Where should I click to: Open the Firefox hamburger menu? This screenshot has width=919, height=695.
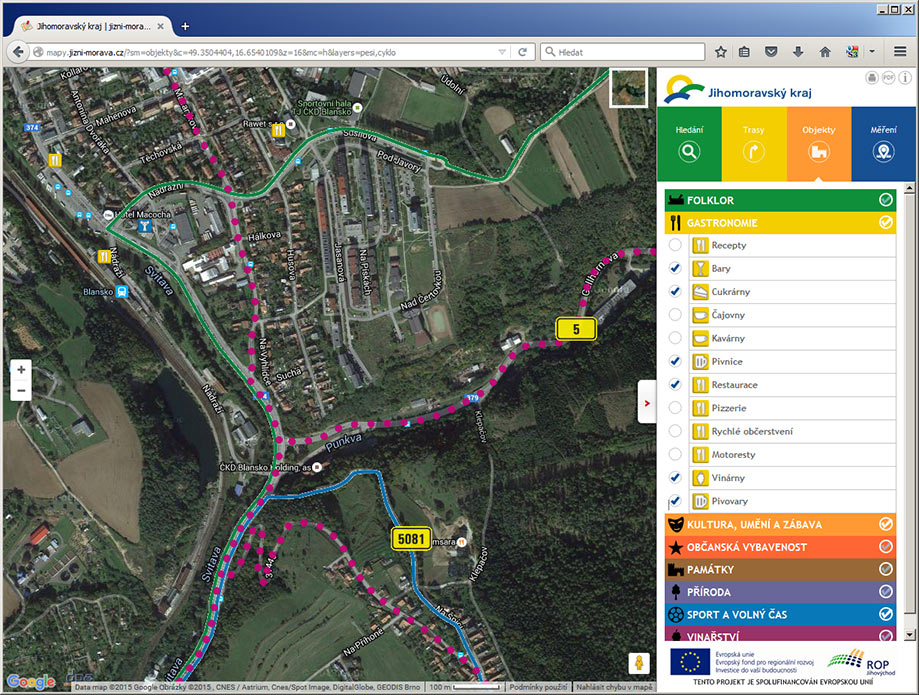[x=900, y=52]
